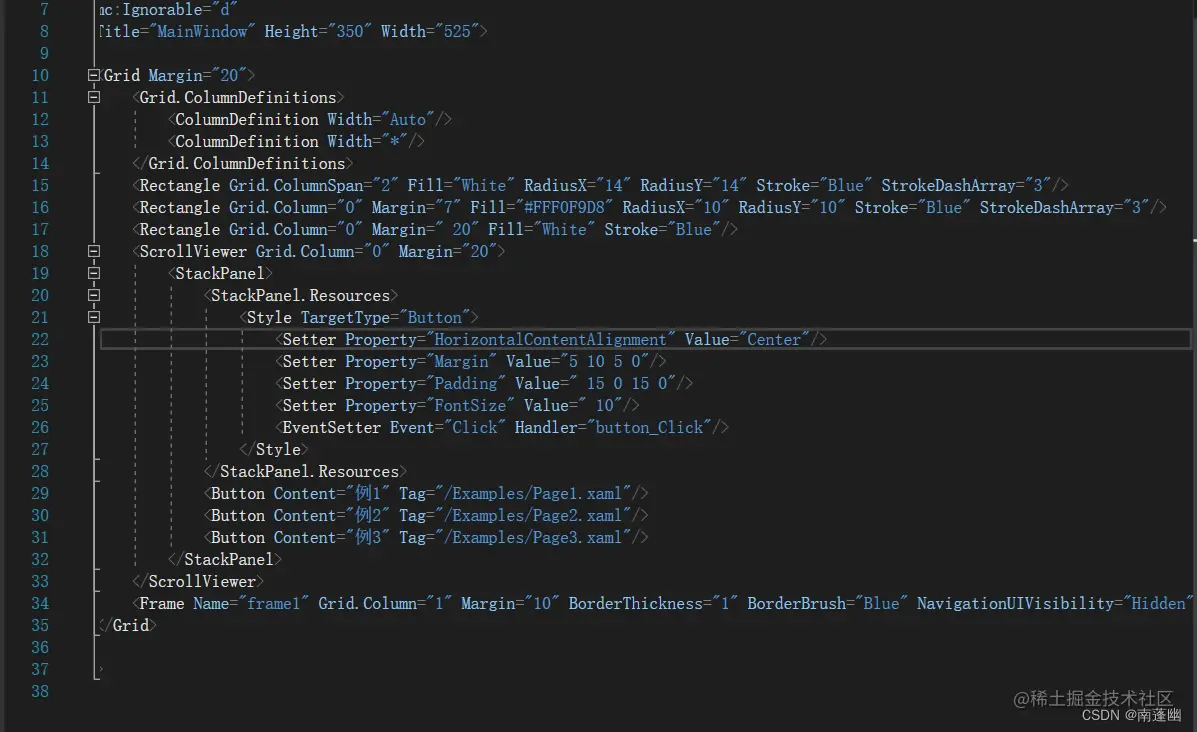The image size is (1197, 732).
Task: Click the Fill="White" attribute on line 17
Action: [x=541, y=230]
